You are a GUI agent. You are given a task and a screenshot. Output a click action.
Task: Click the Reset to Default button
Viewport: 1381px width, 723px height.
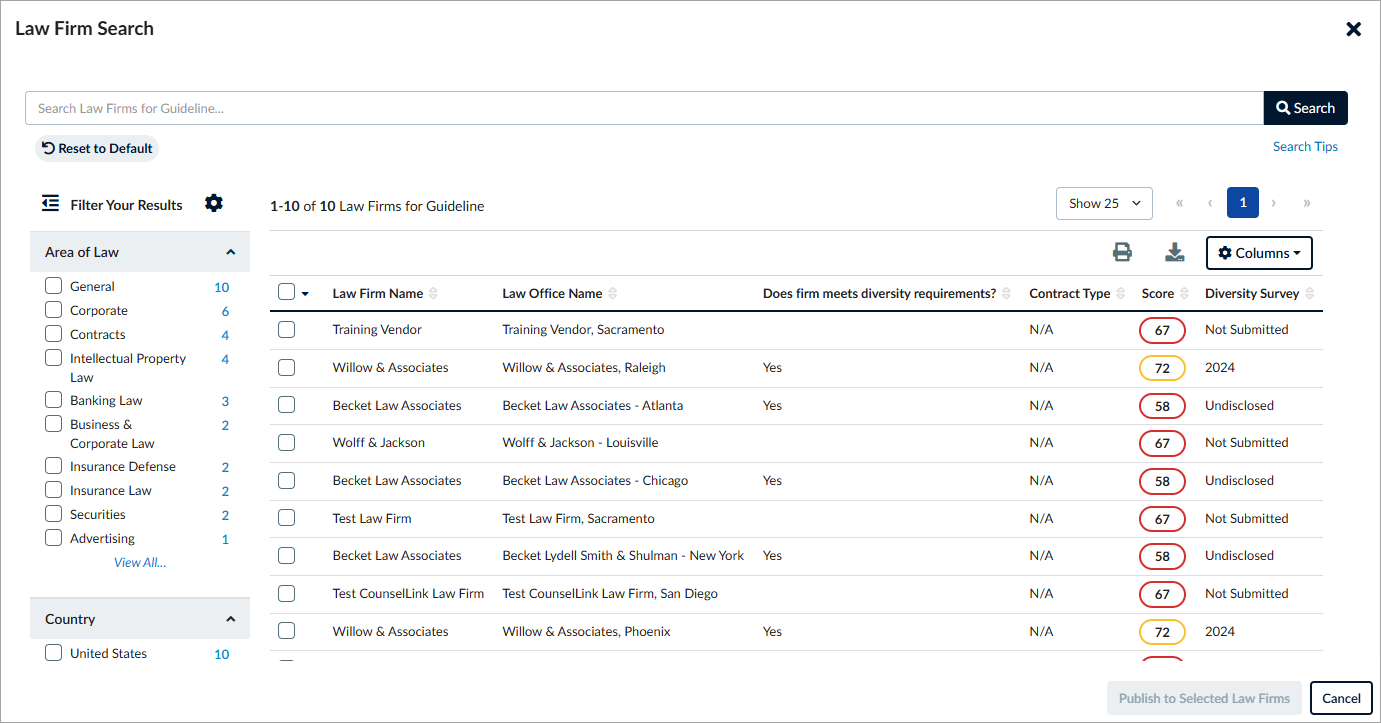pyautogui.click(x=97, y=148)
